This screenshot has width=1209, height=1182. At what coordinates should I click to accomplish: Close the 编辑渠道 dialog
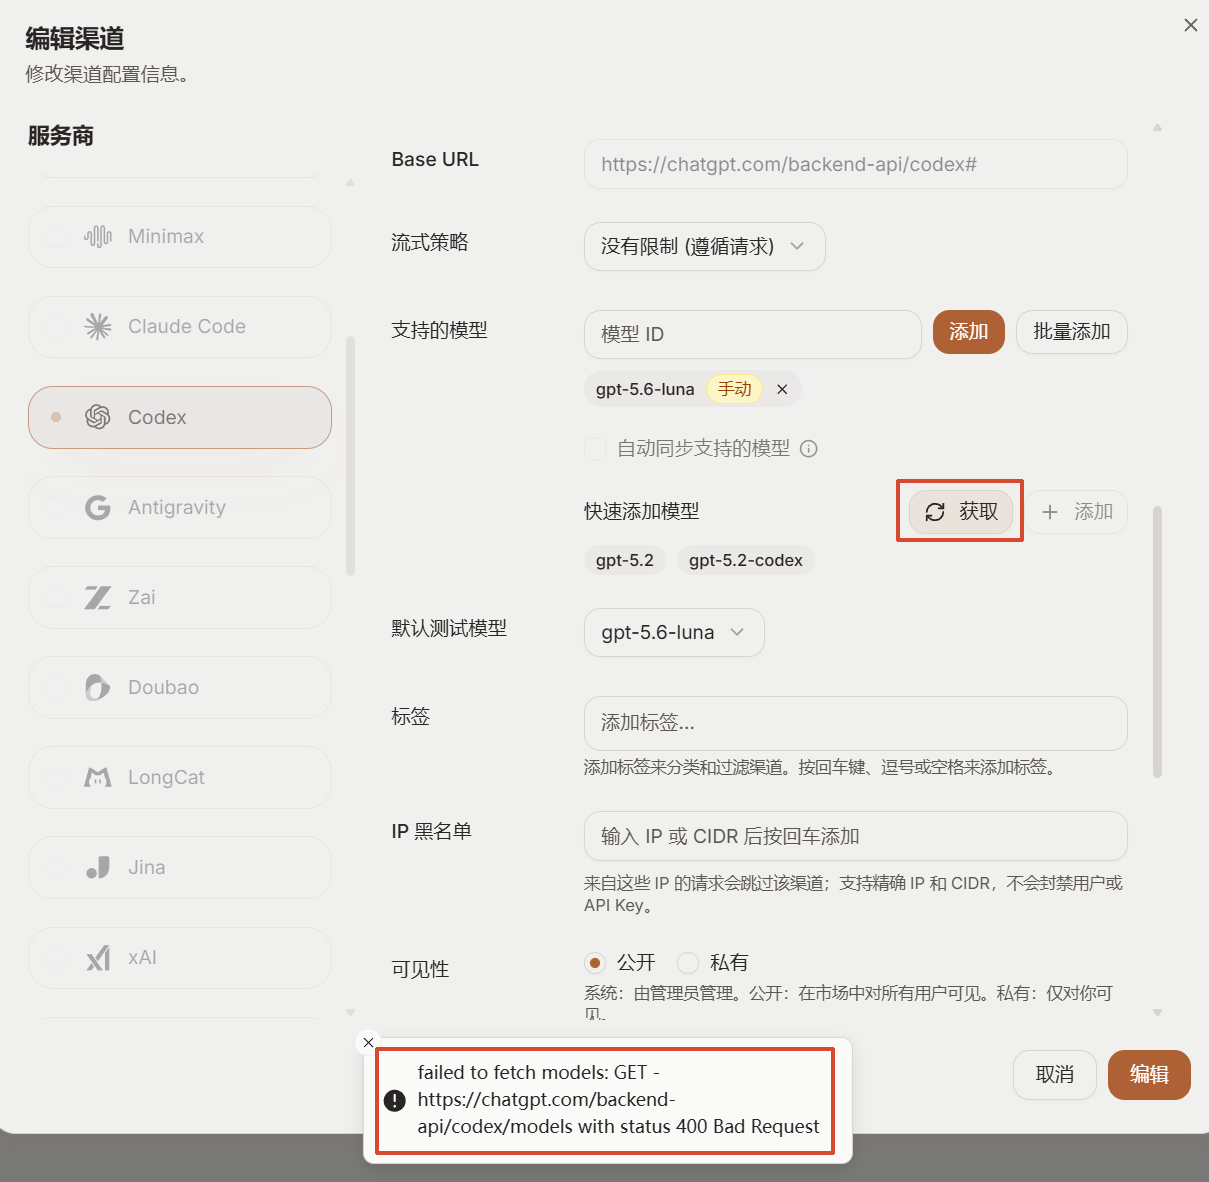1190,25
